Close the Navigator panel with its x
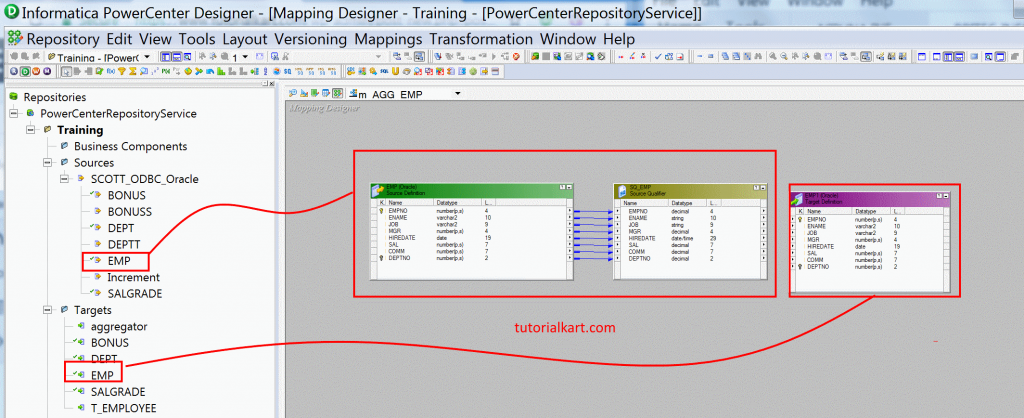This screenshot has width=1024, height=418. coord(272,84)
